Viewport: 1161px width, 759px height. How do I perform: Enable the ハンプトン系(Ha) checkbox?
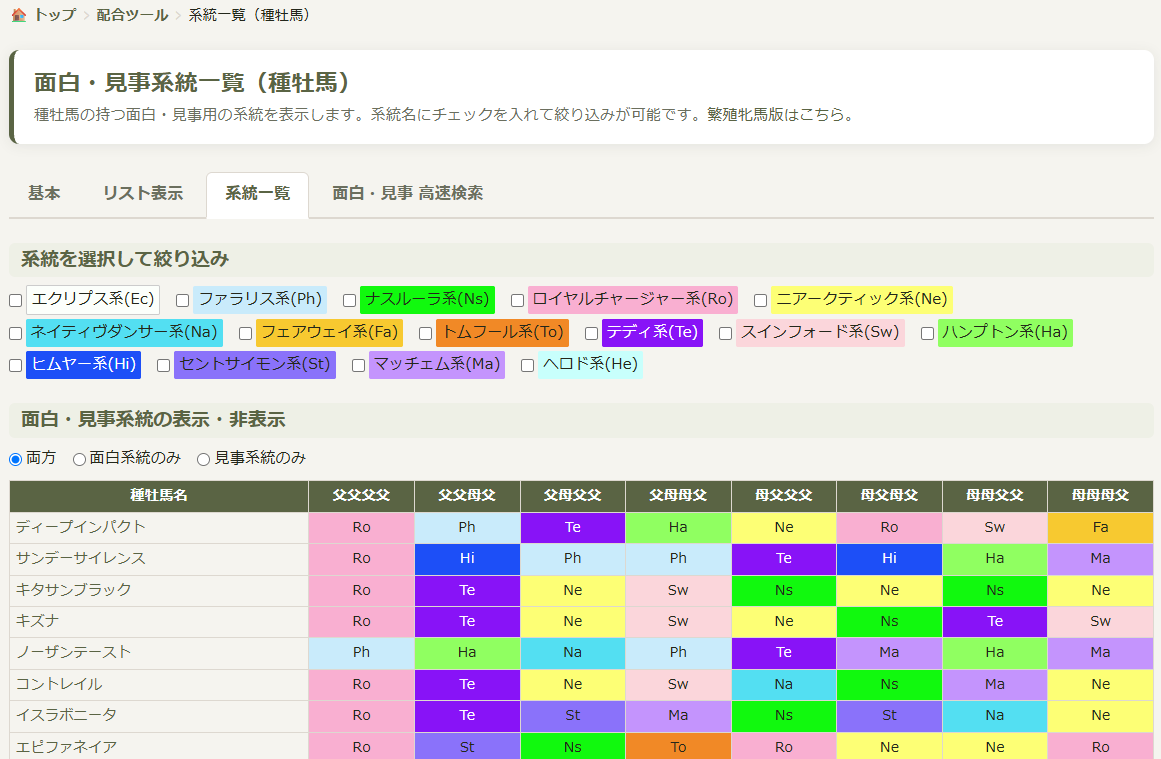point(928,333)
